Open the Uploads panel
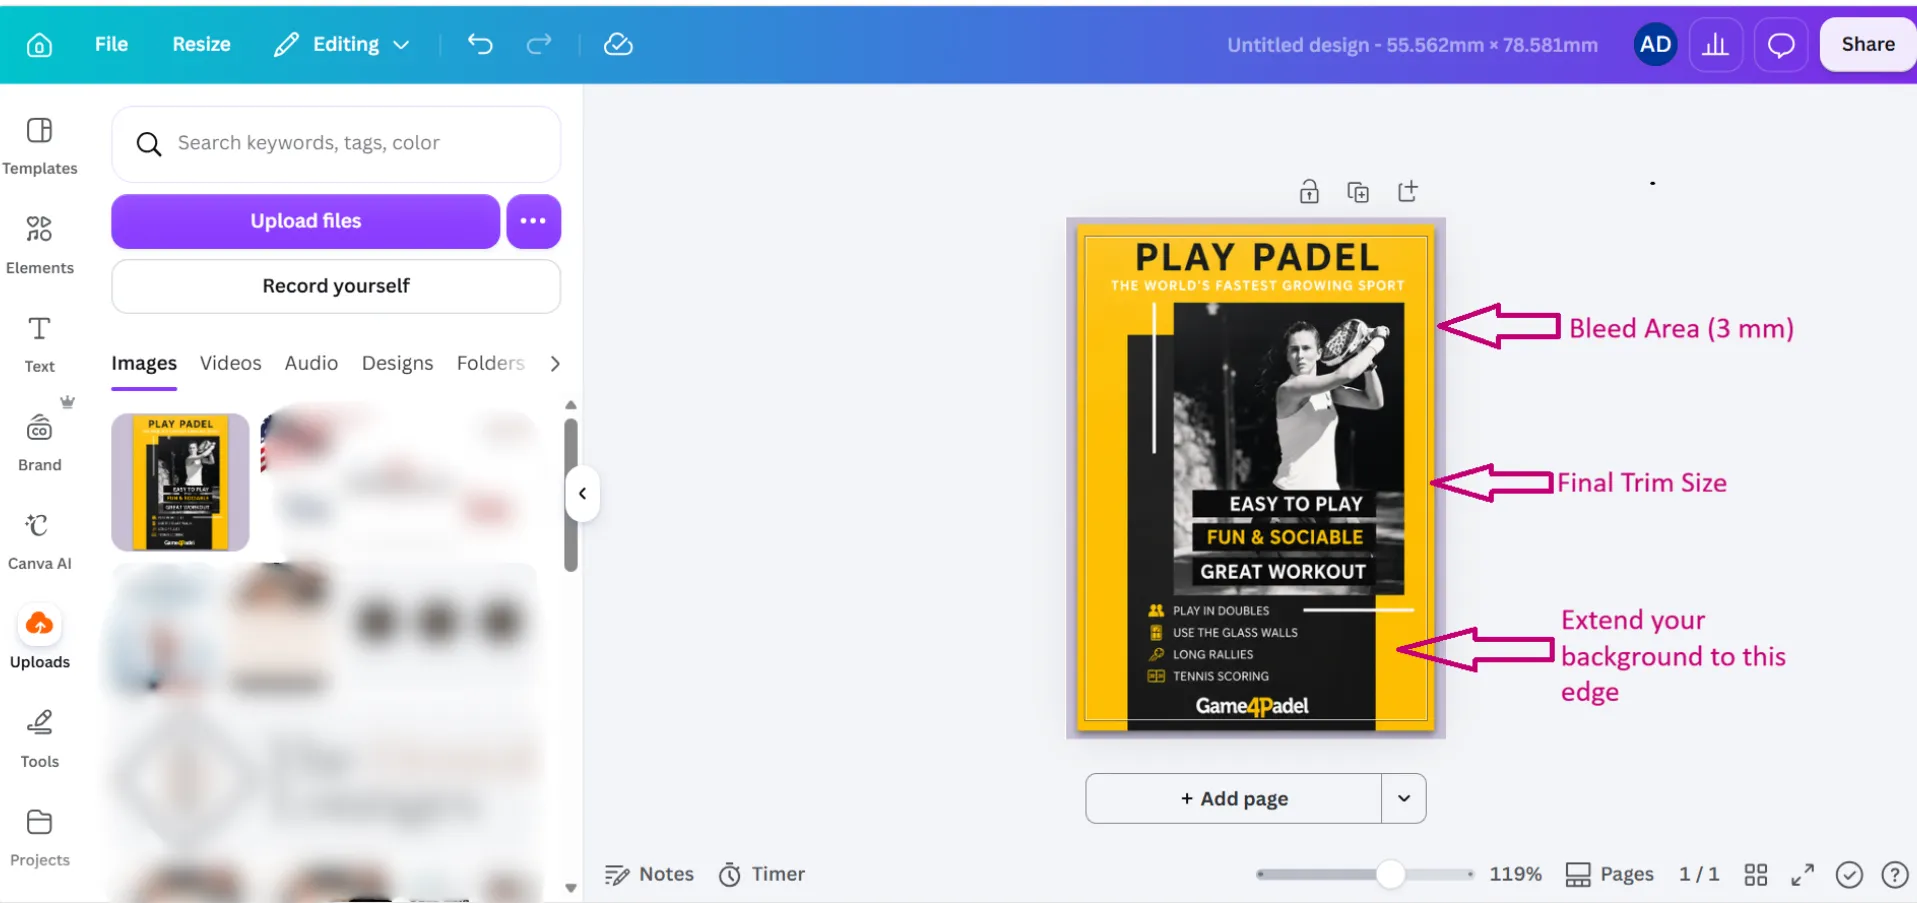 point(39,639)
